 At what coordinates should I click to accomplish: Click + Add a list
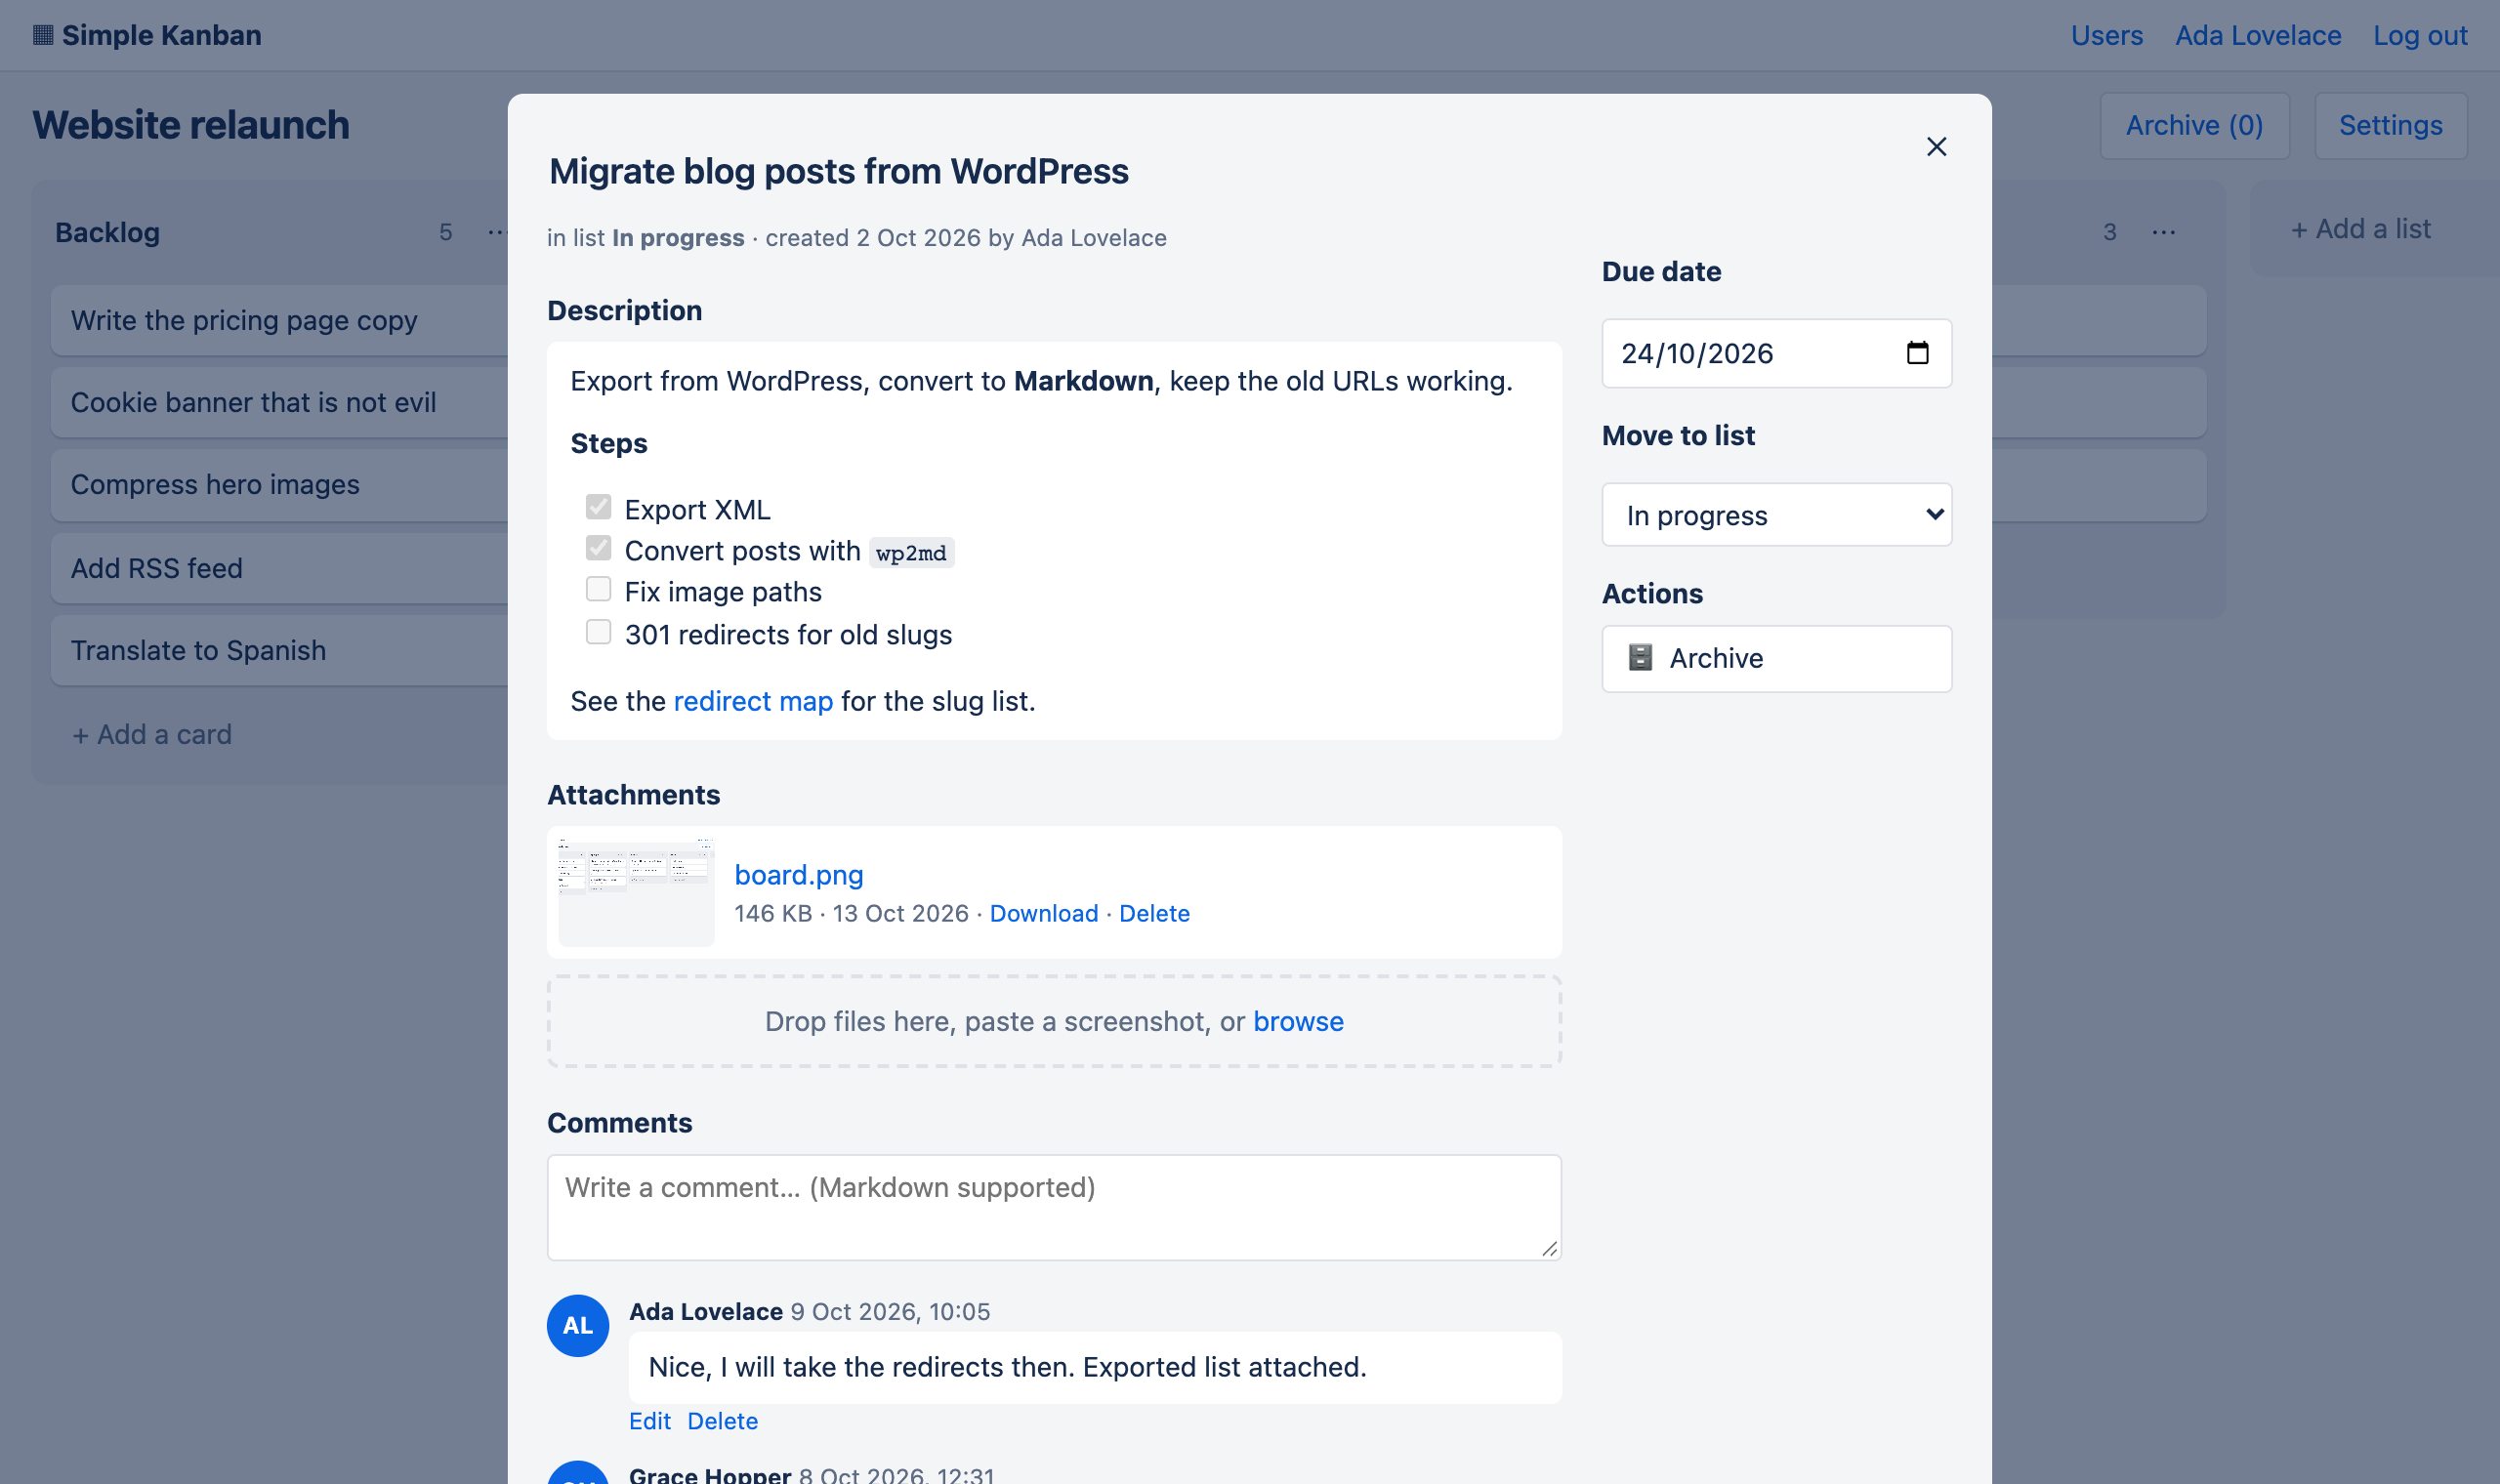click(2360, 229)
